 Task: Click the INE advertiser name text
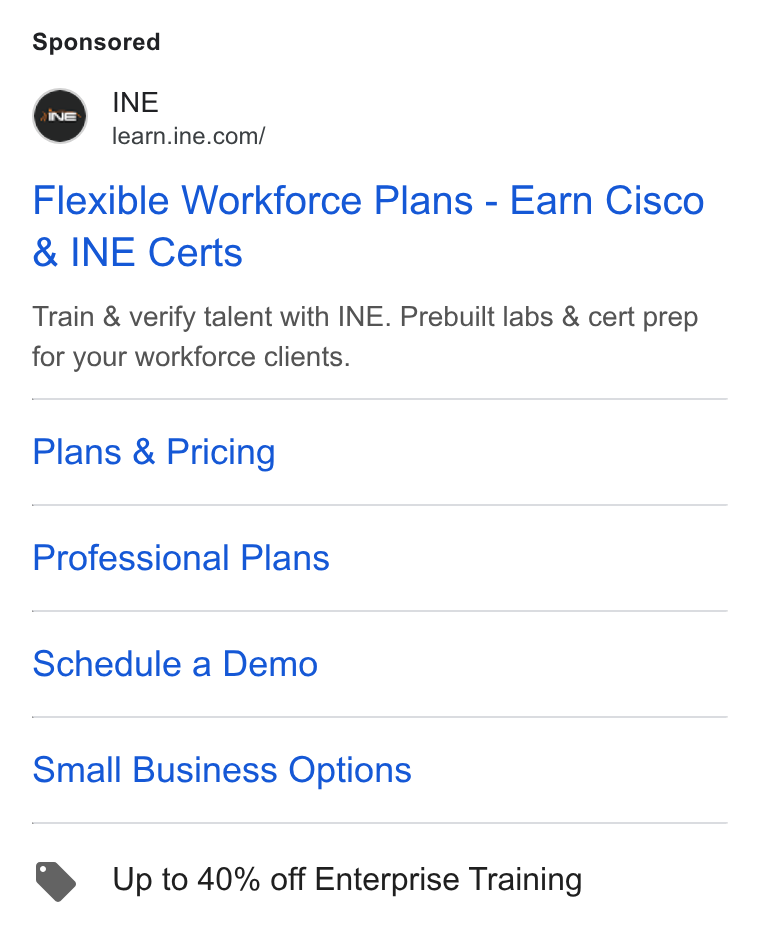pyautogui.click(x=135, y=103)
